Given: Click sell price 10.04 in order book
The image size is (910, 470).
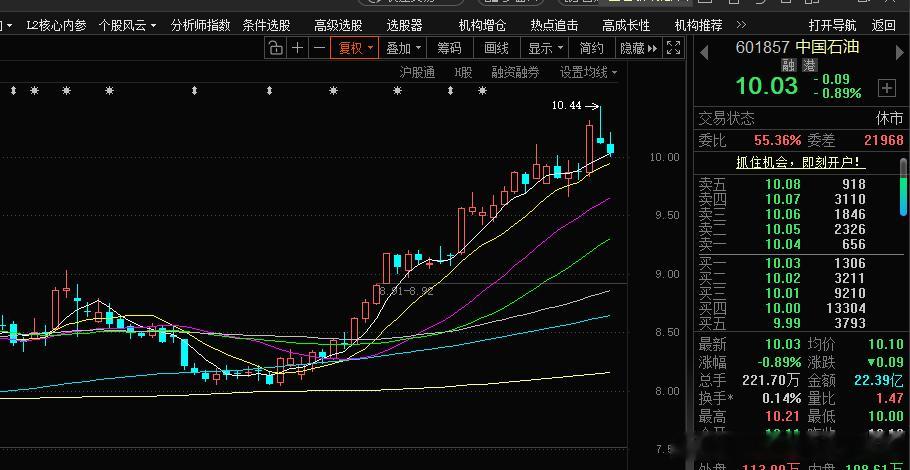Looking at the screenshot, I should [x=783, y=244].
